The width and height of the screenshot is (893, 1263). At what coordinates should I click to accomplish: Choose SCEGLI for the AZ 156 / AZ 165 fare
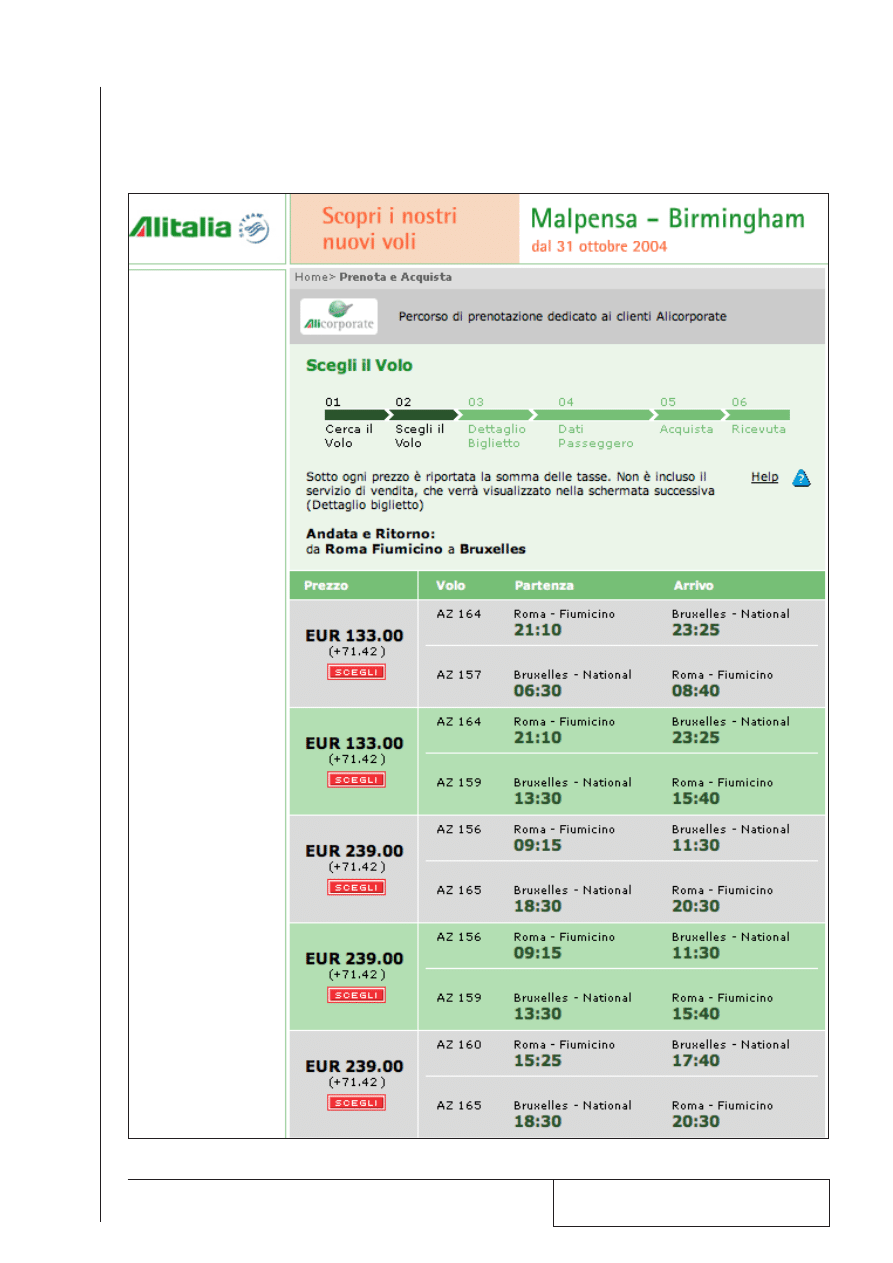[x=356, y=887]
